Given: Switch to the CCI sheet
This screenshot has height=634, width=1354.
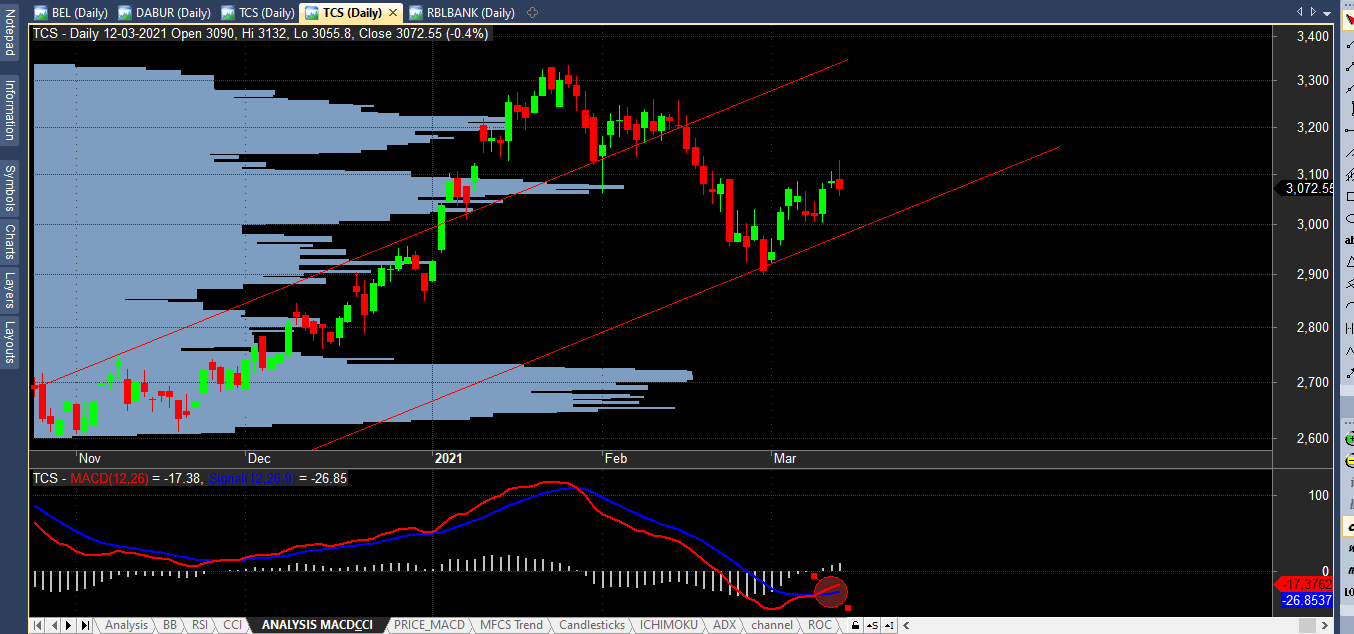Looking at the screenshot, I should [x=233, y=625].
